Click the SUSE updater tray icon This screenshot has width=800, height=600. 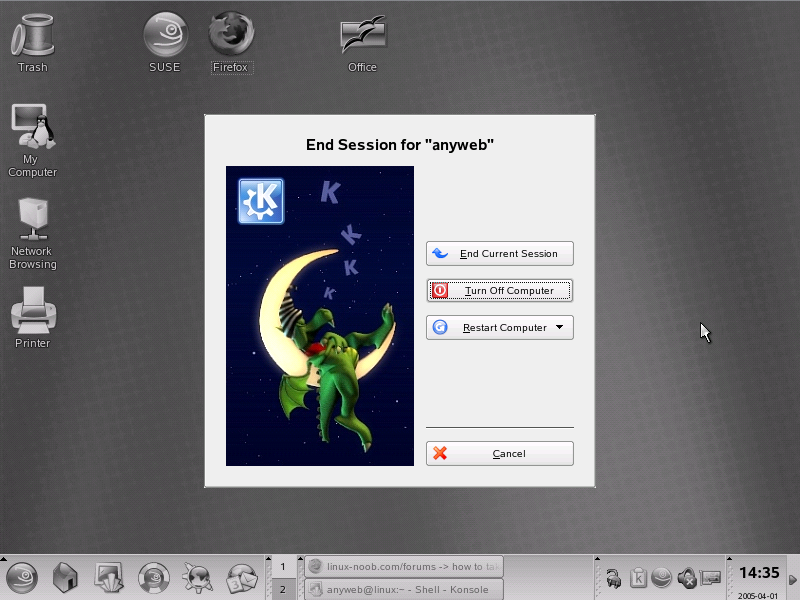(662, 578)
